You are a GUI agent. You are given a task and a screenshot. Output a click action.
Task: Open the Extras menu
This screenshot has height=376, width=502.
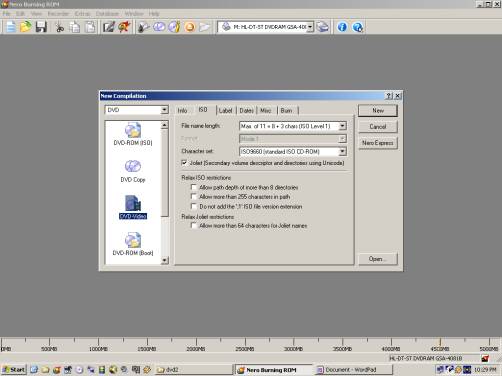82,14
